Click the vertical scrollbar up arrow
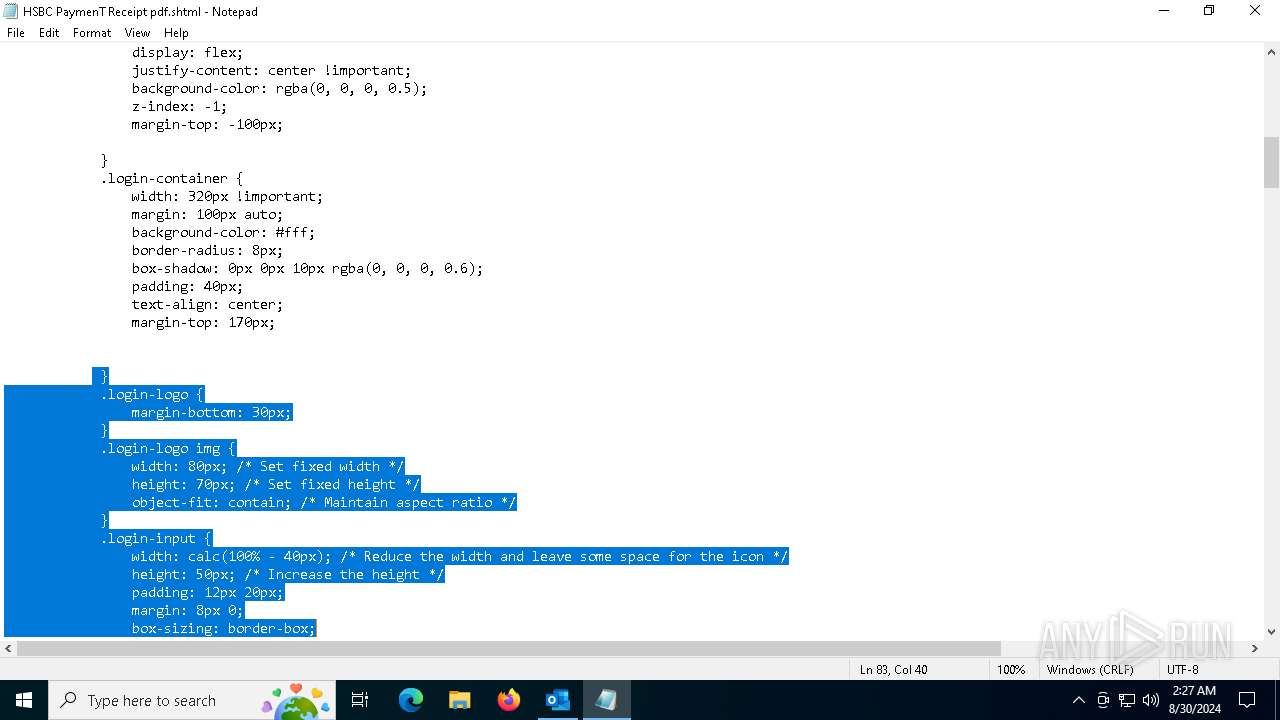 1271,52
